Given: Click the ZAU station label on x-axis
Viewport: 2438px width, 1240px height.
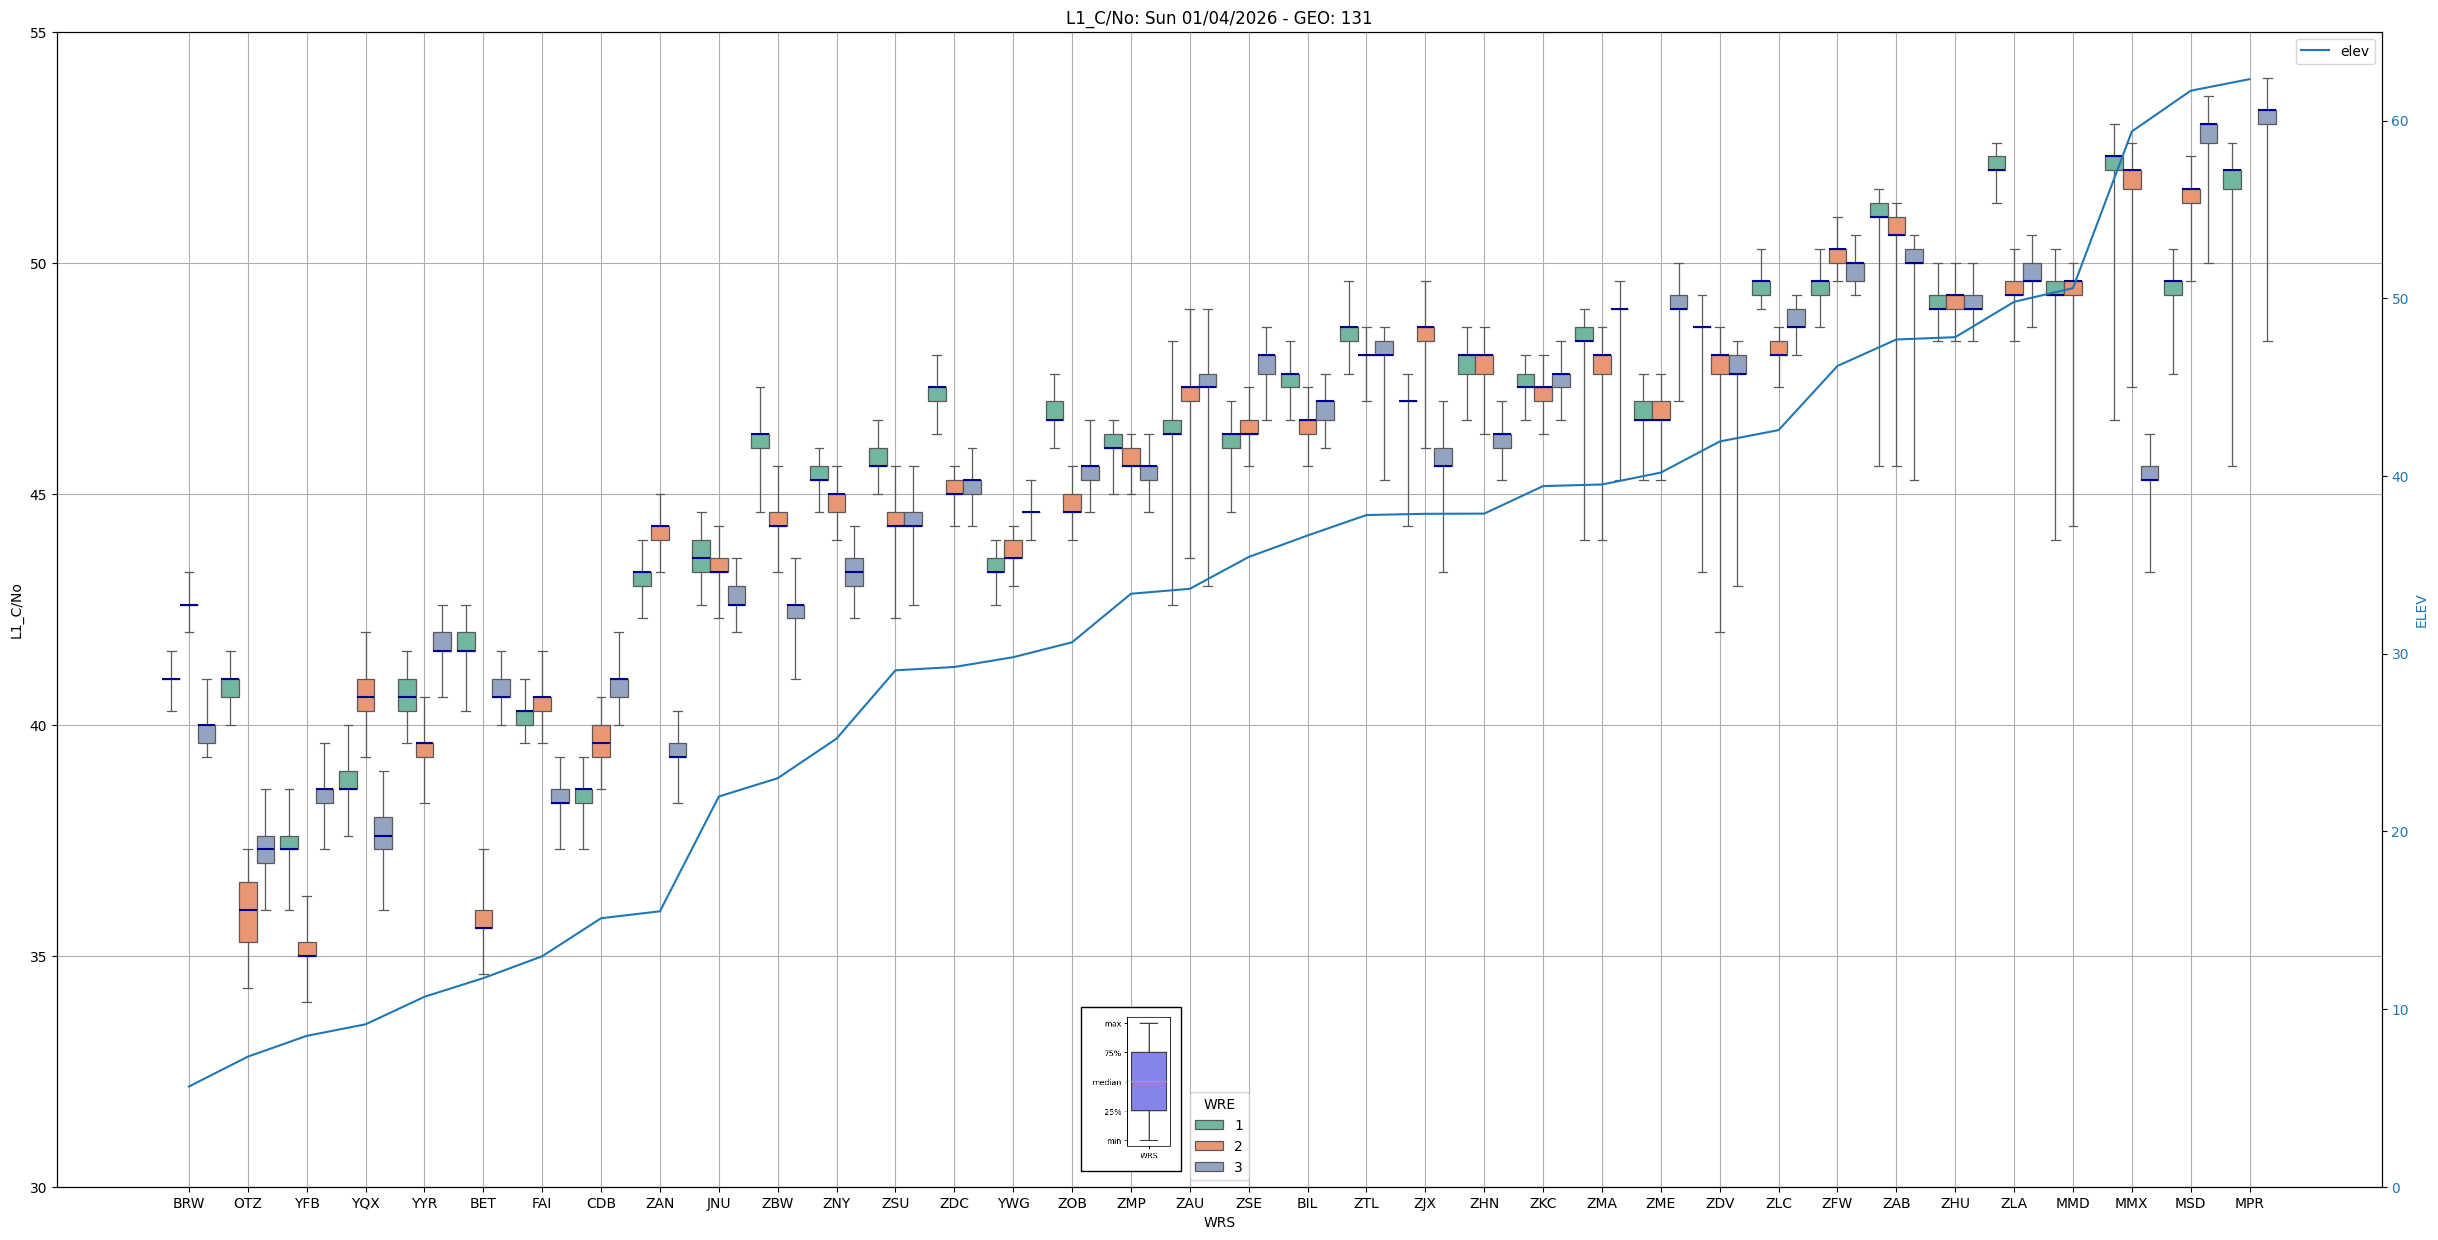Looking at the screenshot, I should [x=1189, y=1203].
